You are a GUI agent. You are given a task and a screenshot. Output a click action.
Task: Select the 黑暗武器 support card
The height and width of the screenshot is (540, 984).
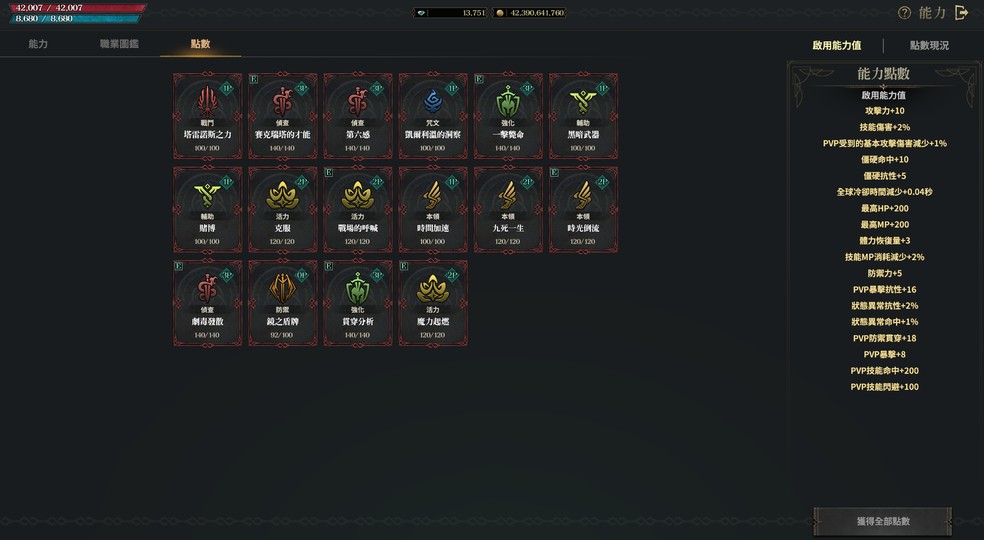pos(584,116)
